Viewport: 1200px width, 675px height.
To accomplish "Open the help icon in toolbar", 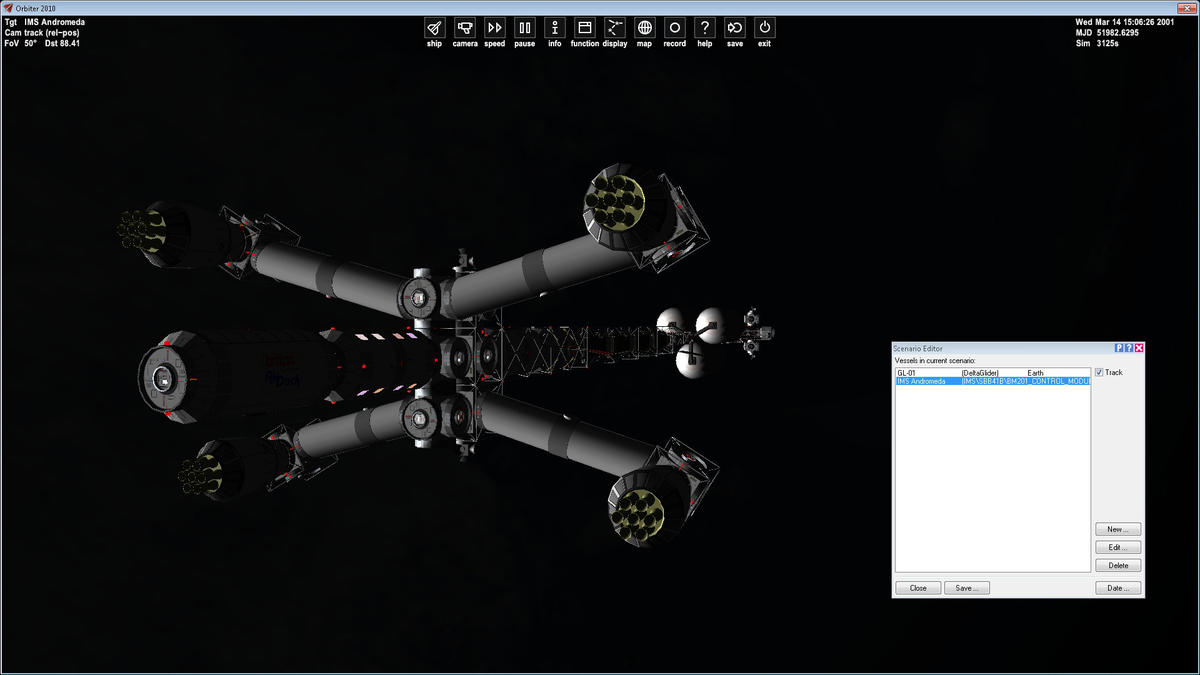I will click(705, 28).
